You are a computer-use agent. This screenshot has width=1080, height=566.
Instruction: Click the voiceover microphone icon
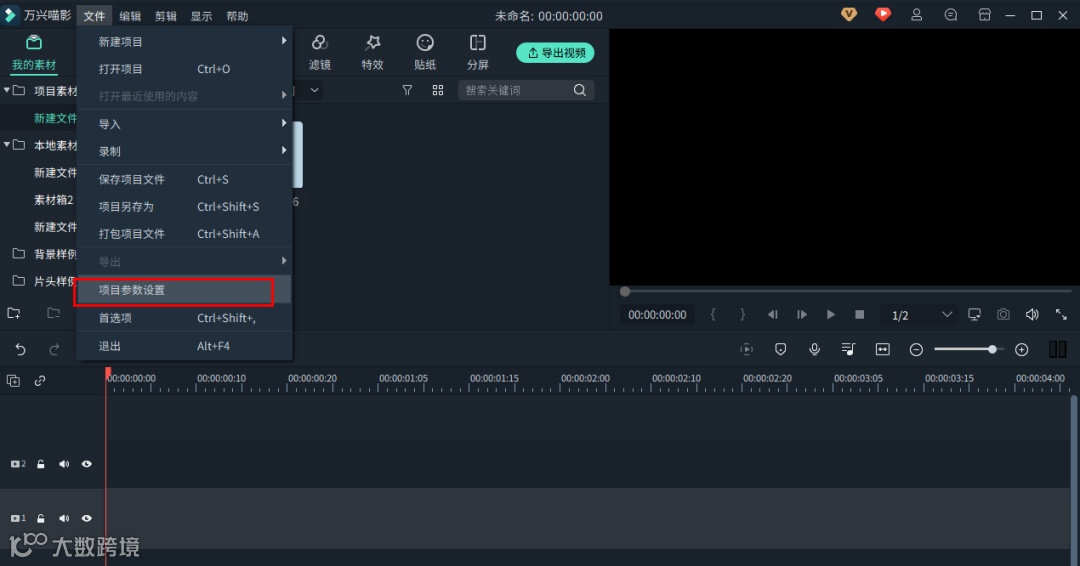point(814,350)
